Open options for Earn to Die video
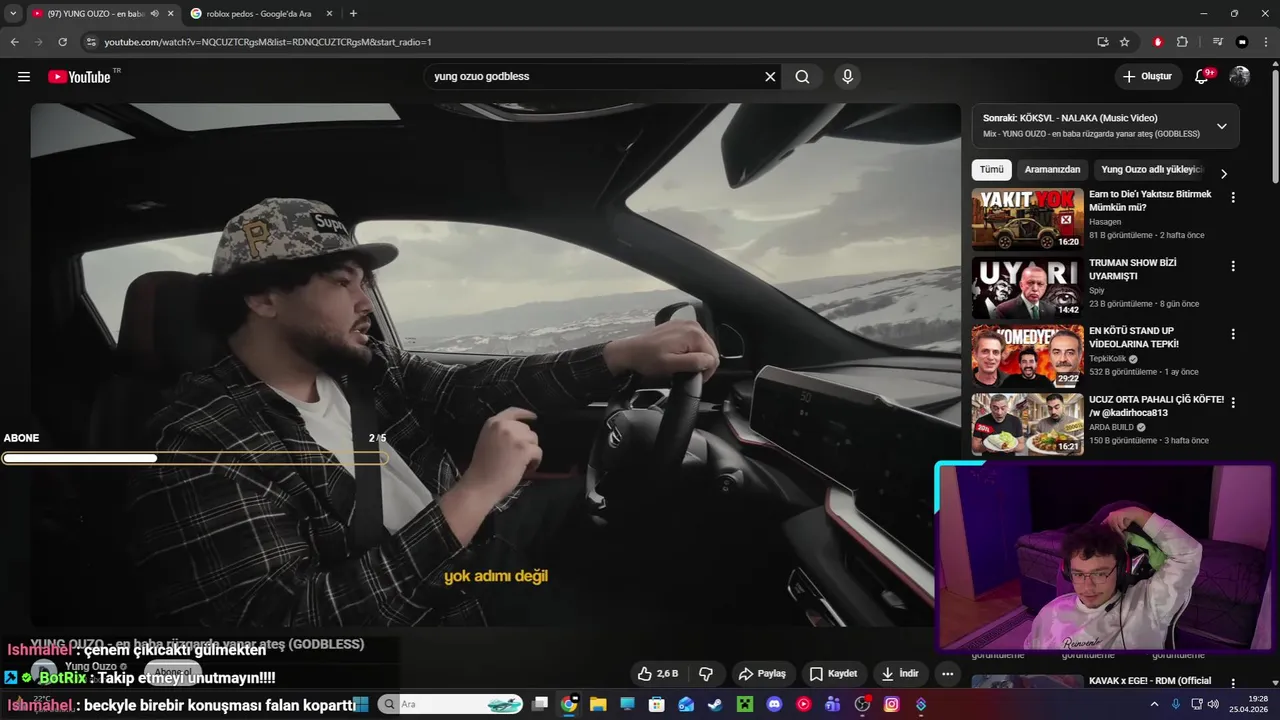This screenshot has width=1280, height=720. pyautogui.click(x=1233, y=198)
